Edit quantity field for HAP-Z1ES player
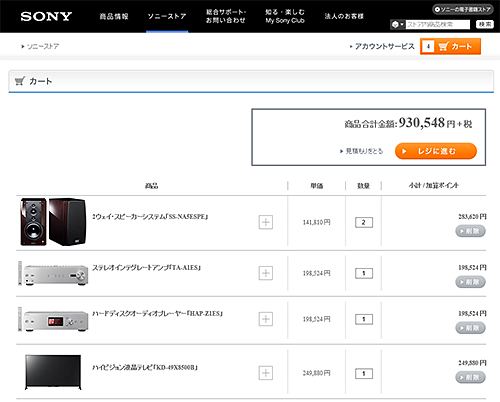 pyautogui.click(x=364, y=319)
